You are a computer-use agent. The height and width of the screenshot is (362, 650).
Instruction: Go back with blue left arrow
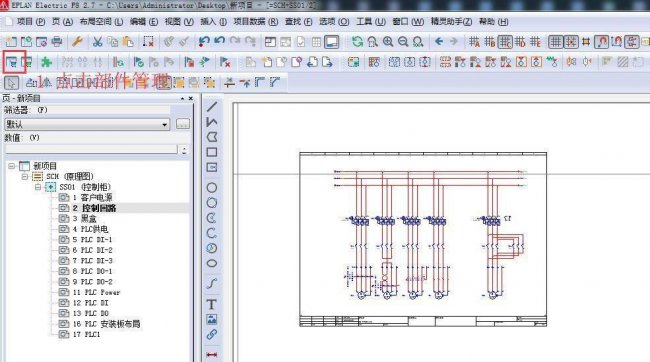[439, 41]
